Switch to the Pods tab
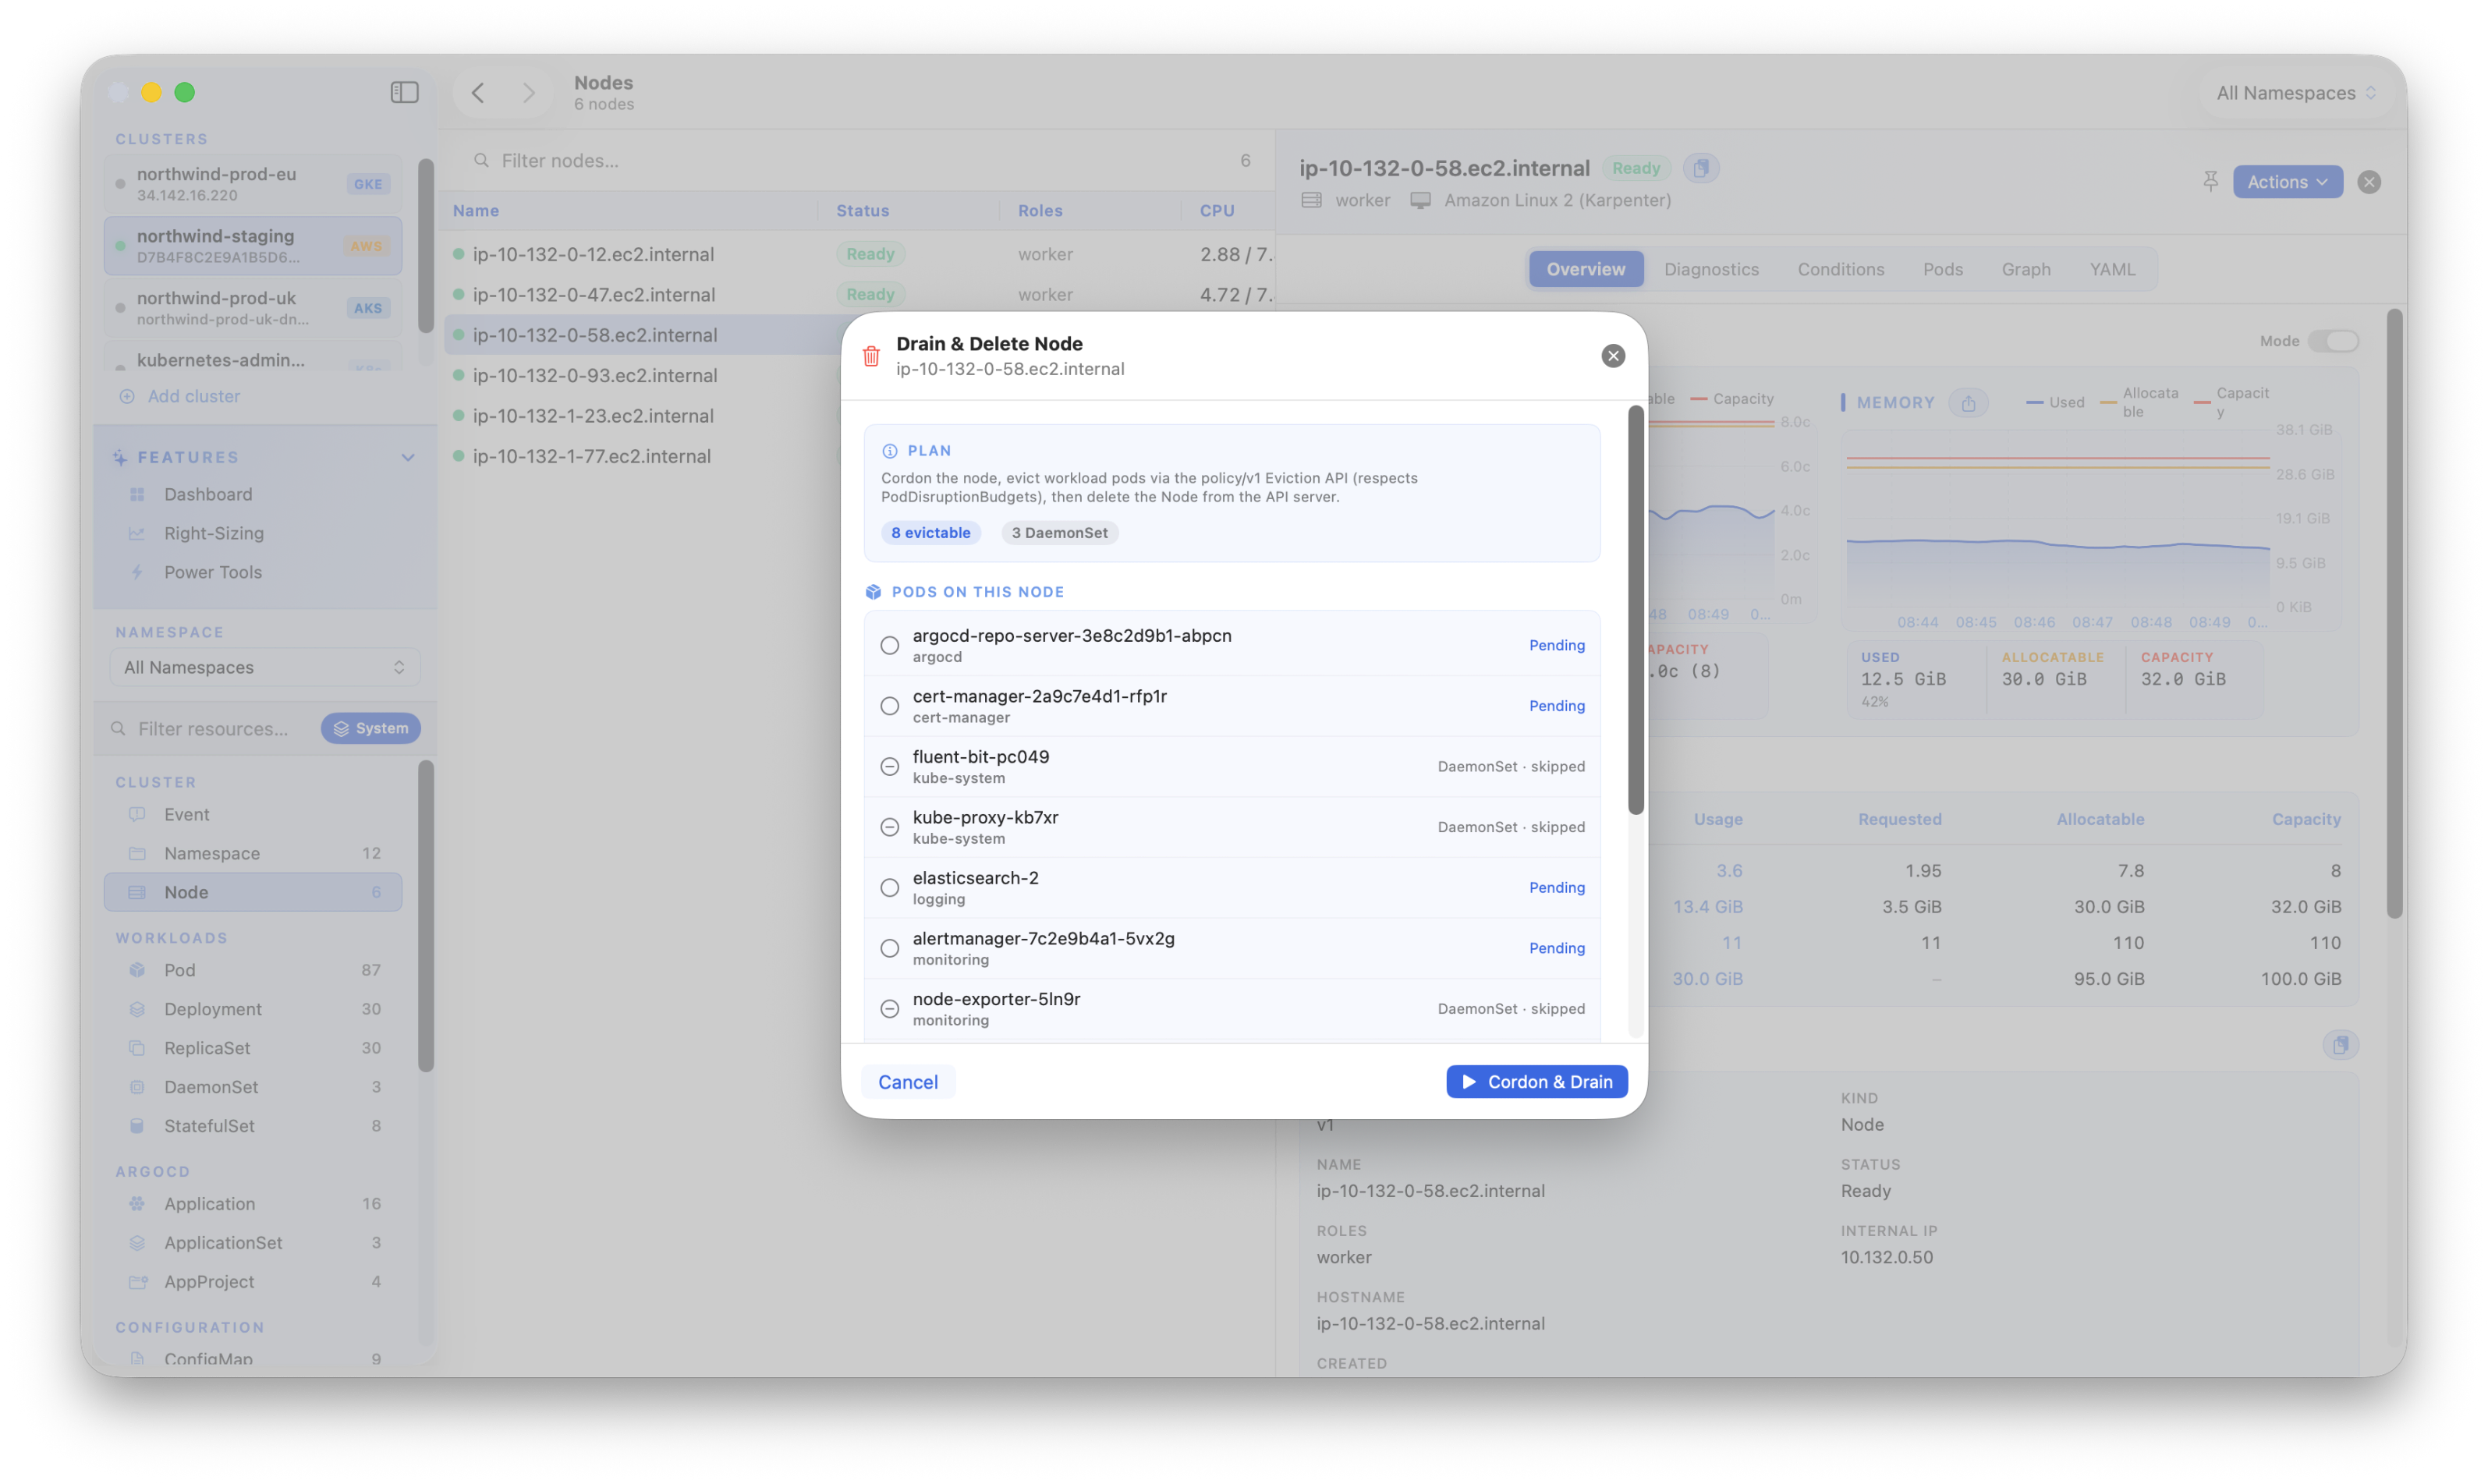The height and width of the screenshot is (1484, 2488). [x=1942, y=269]
